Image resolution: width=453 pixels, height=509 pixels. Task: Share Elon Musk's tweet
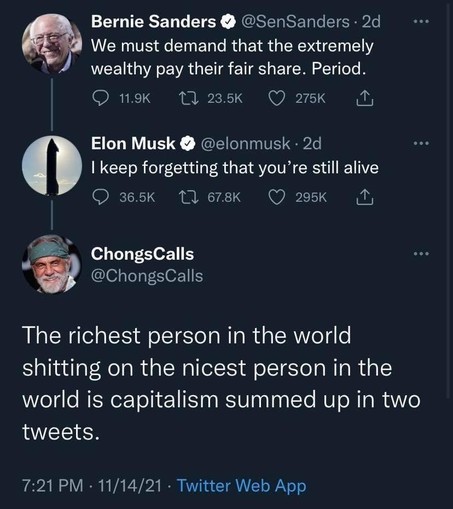click(x=365, y=197)
